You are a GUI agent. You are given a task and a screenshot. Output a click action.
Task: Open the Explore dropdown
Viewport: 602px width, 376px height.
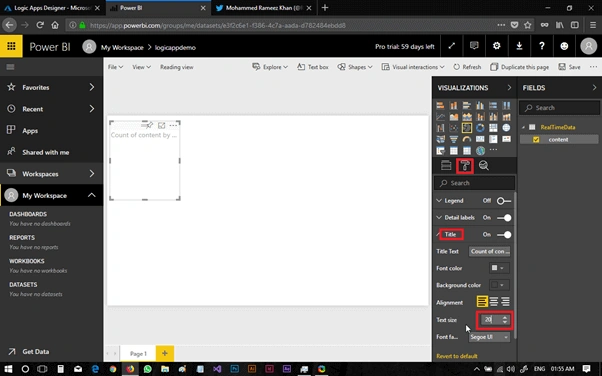point(270,67)
